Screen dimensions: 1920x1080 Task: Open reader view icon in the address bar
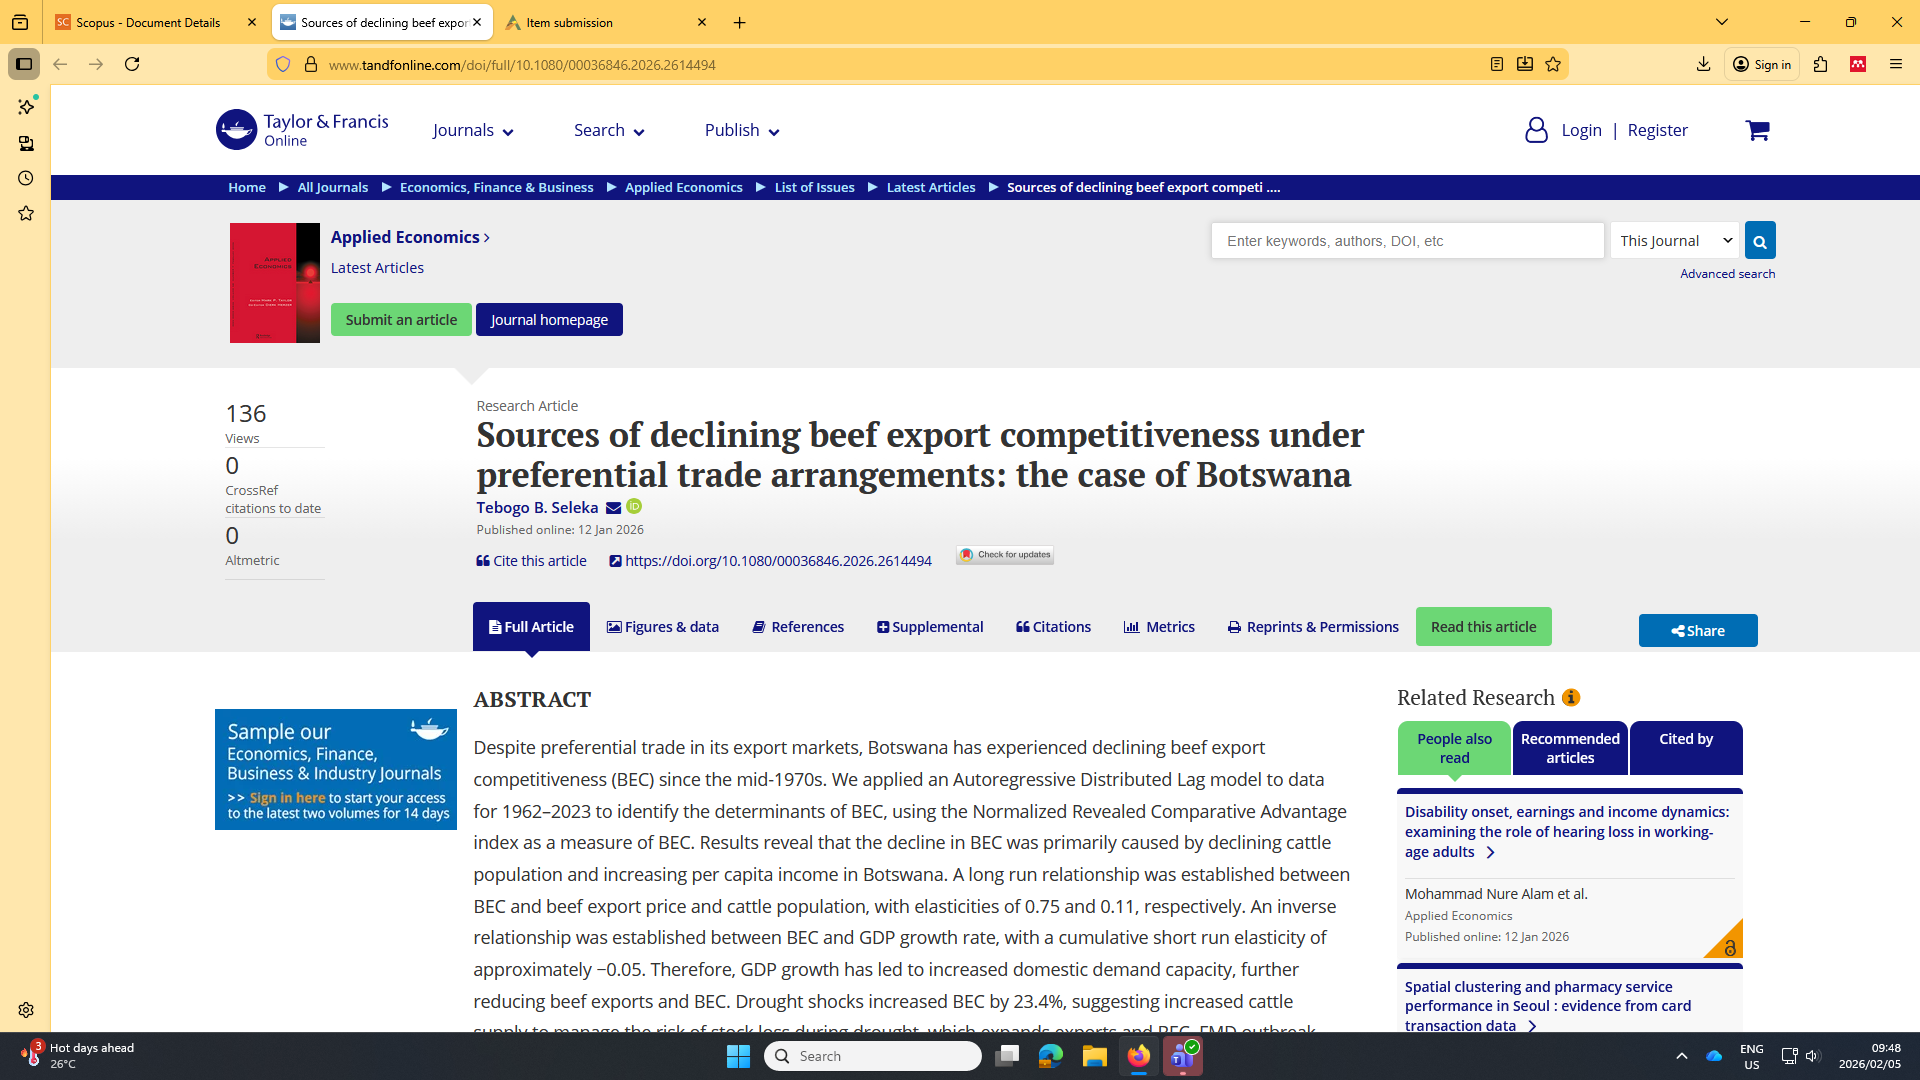(1497, 65)
